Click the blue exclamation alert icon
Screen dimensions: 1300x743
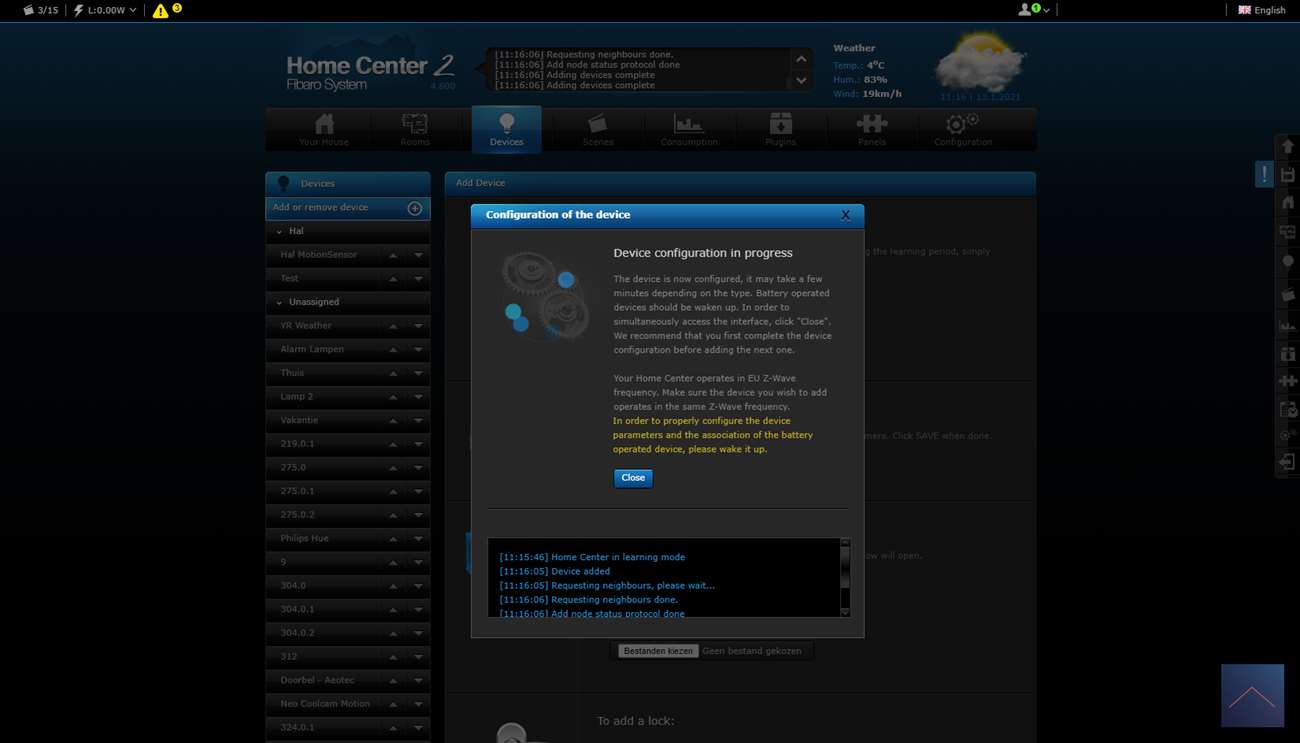1264,174
